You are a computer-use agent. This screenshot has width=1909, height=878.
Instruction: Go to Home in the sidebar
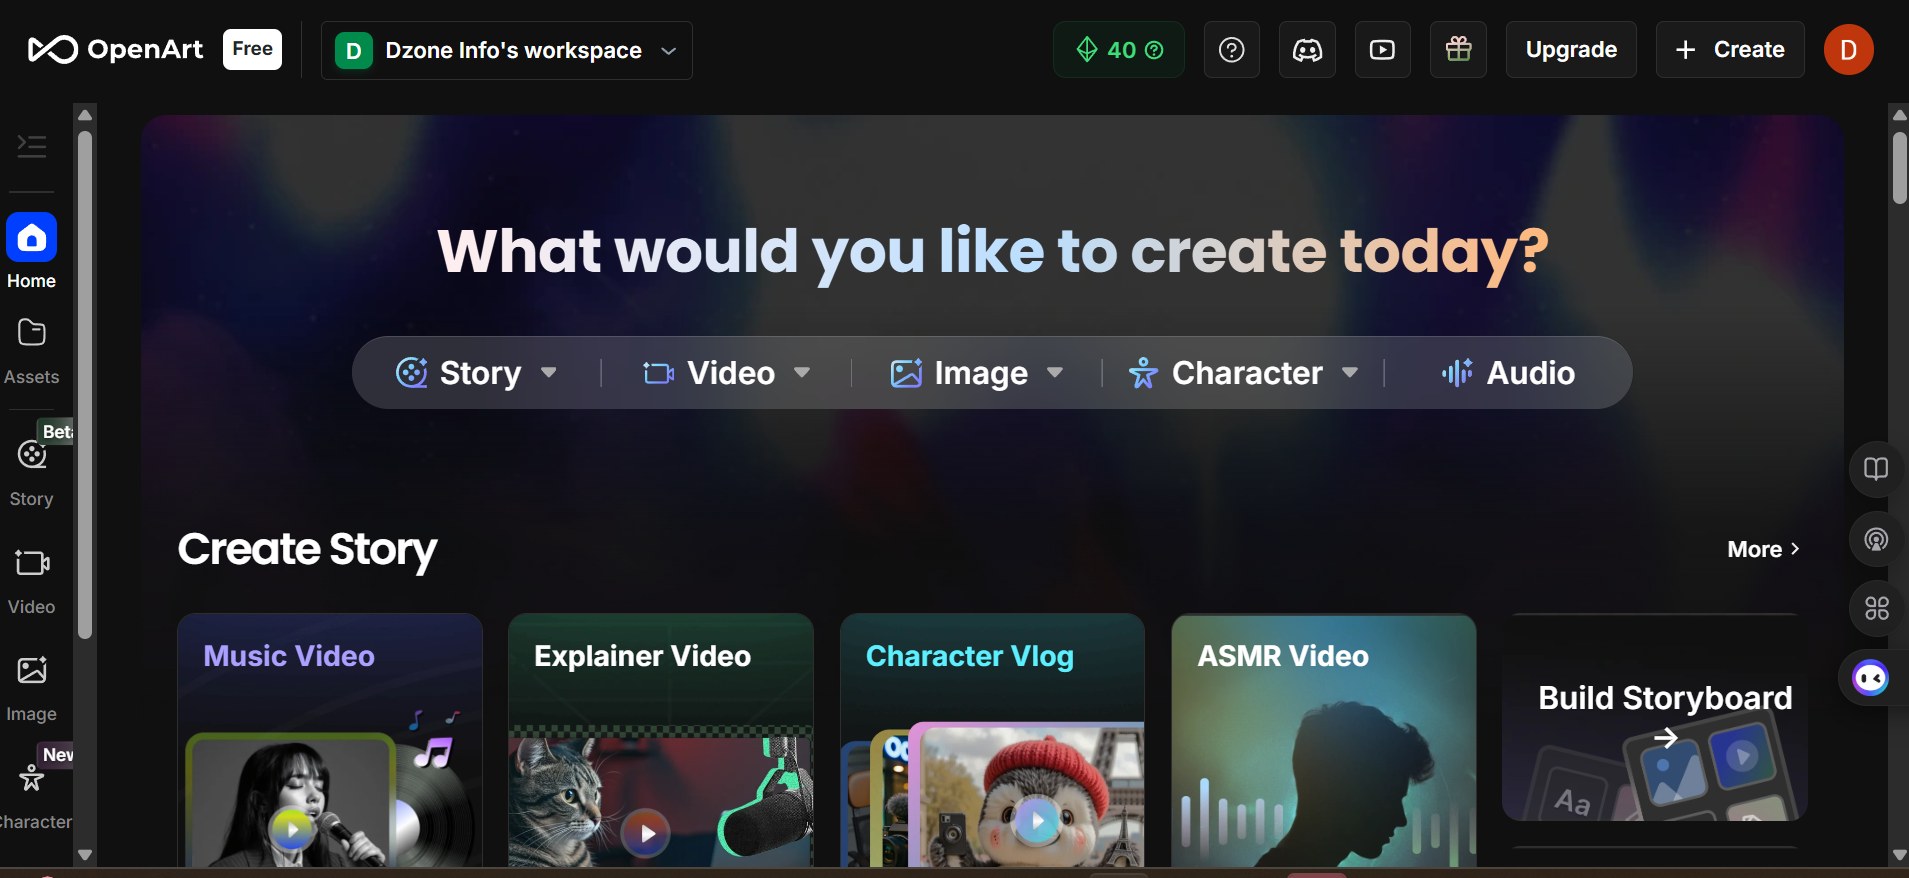[31, 252]
